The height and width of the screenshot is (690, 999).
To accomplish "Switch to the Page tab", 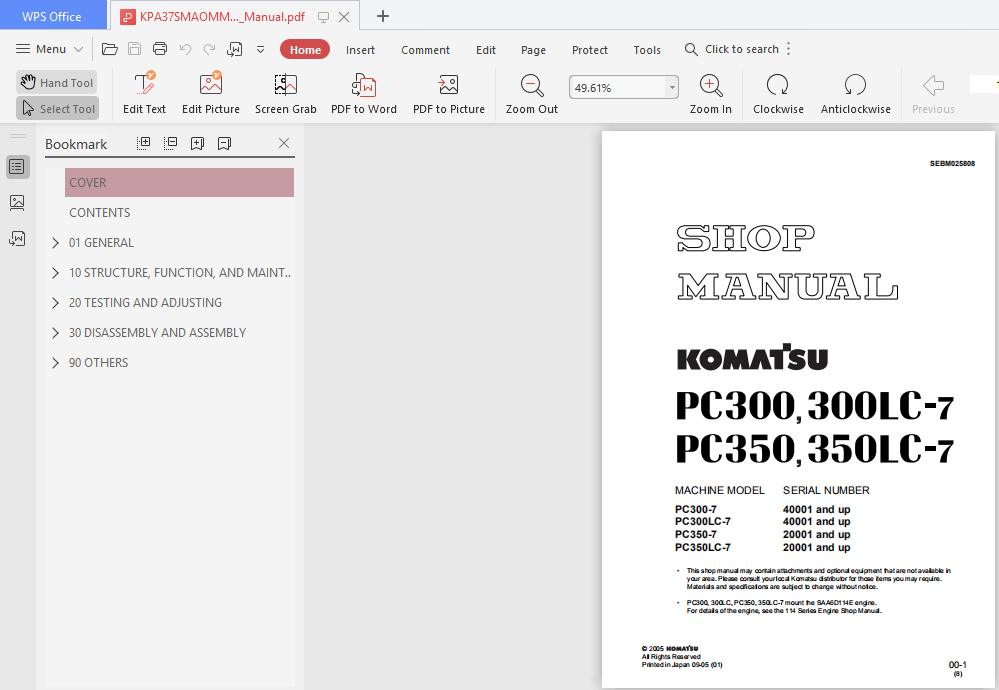I will [x=533, y=50].
